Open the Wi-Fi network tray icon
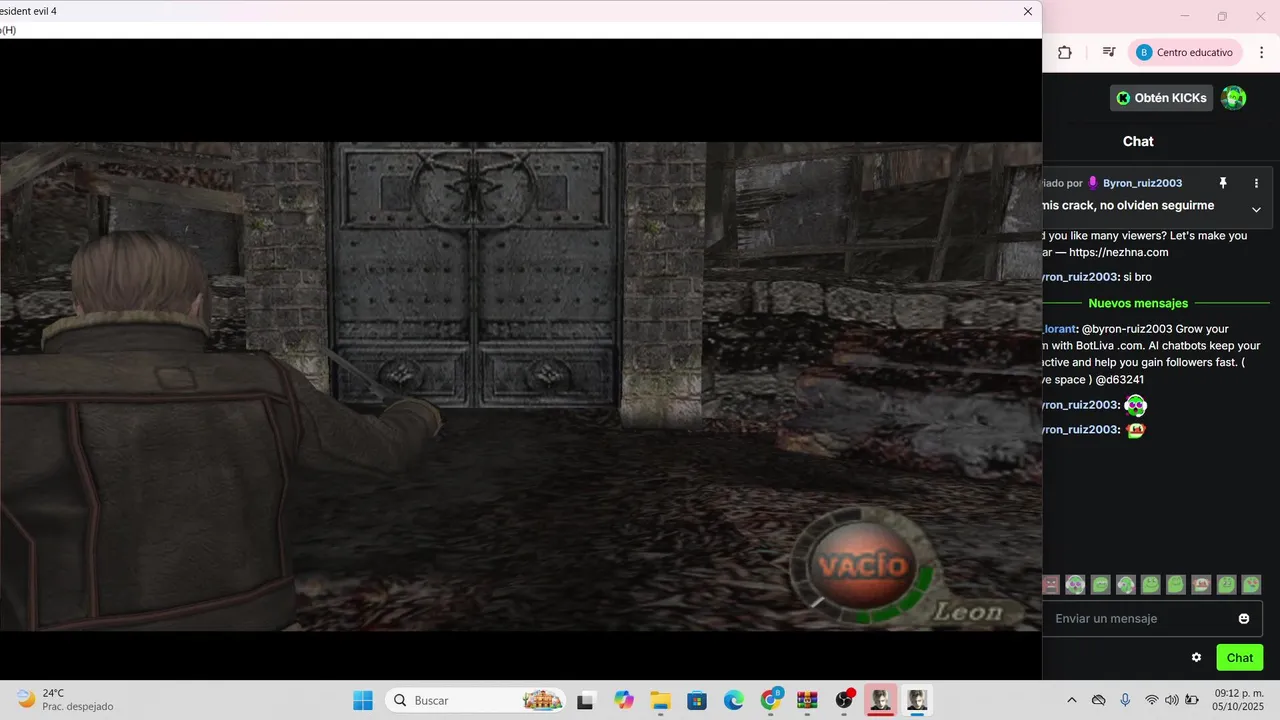 point(1152,700)
